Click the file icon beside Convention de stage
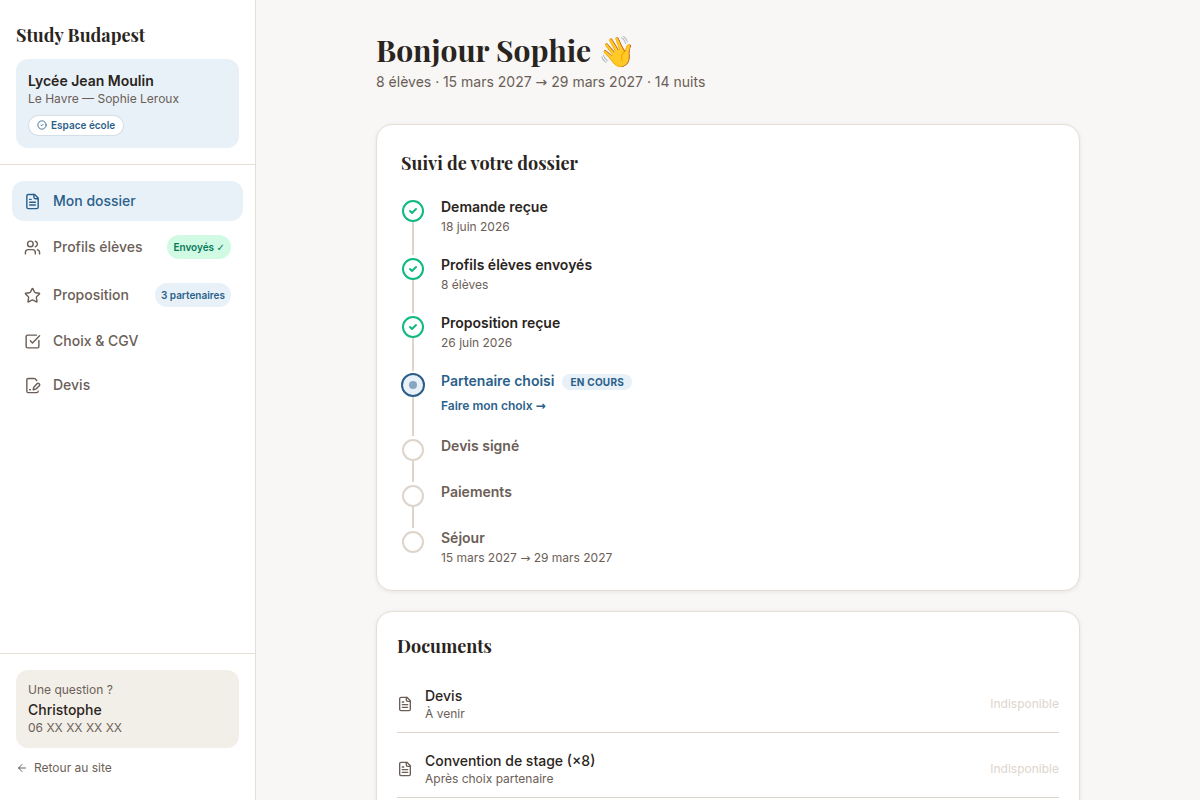 click(x=405, y=769)
